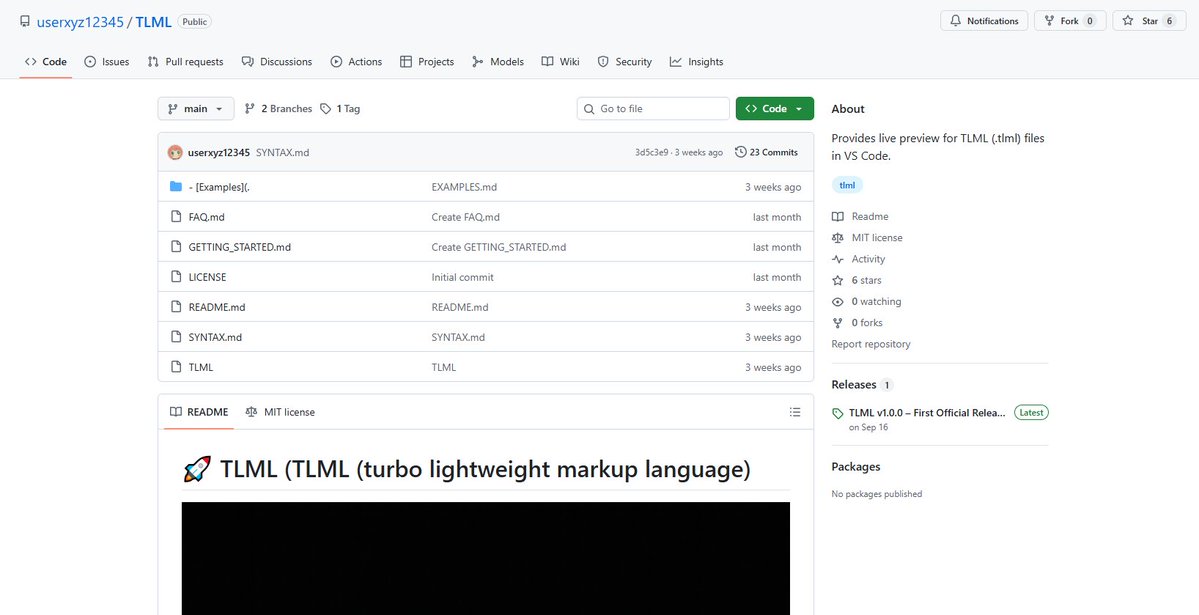This screenshot has width=1199, height=615.
Task: Open the Readme link in About
Action: (860, 216)
